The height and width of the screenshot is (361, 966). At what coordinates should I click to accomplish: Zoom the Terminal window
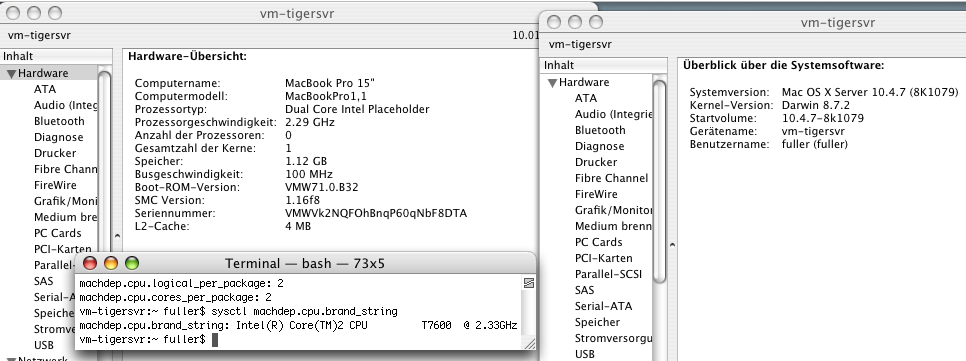132,264
